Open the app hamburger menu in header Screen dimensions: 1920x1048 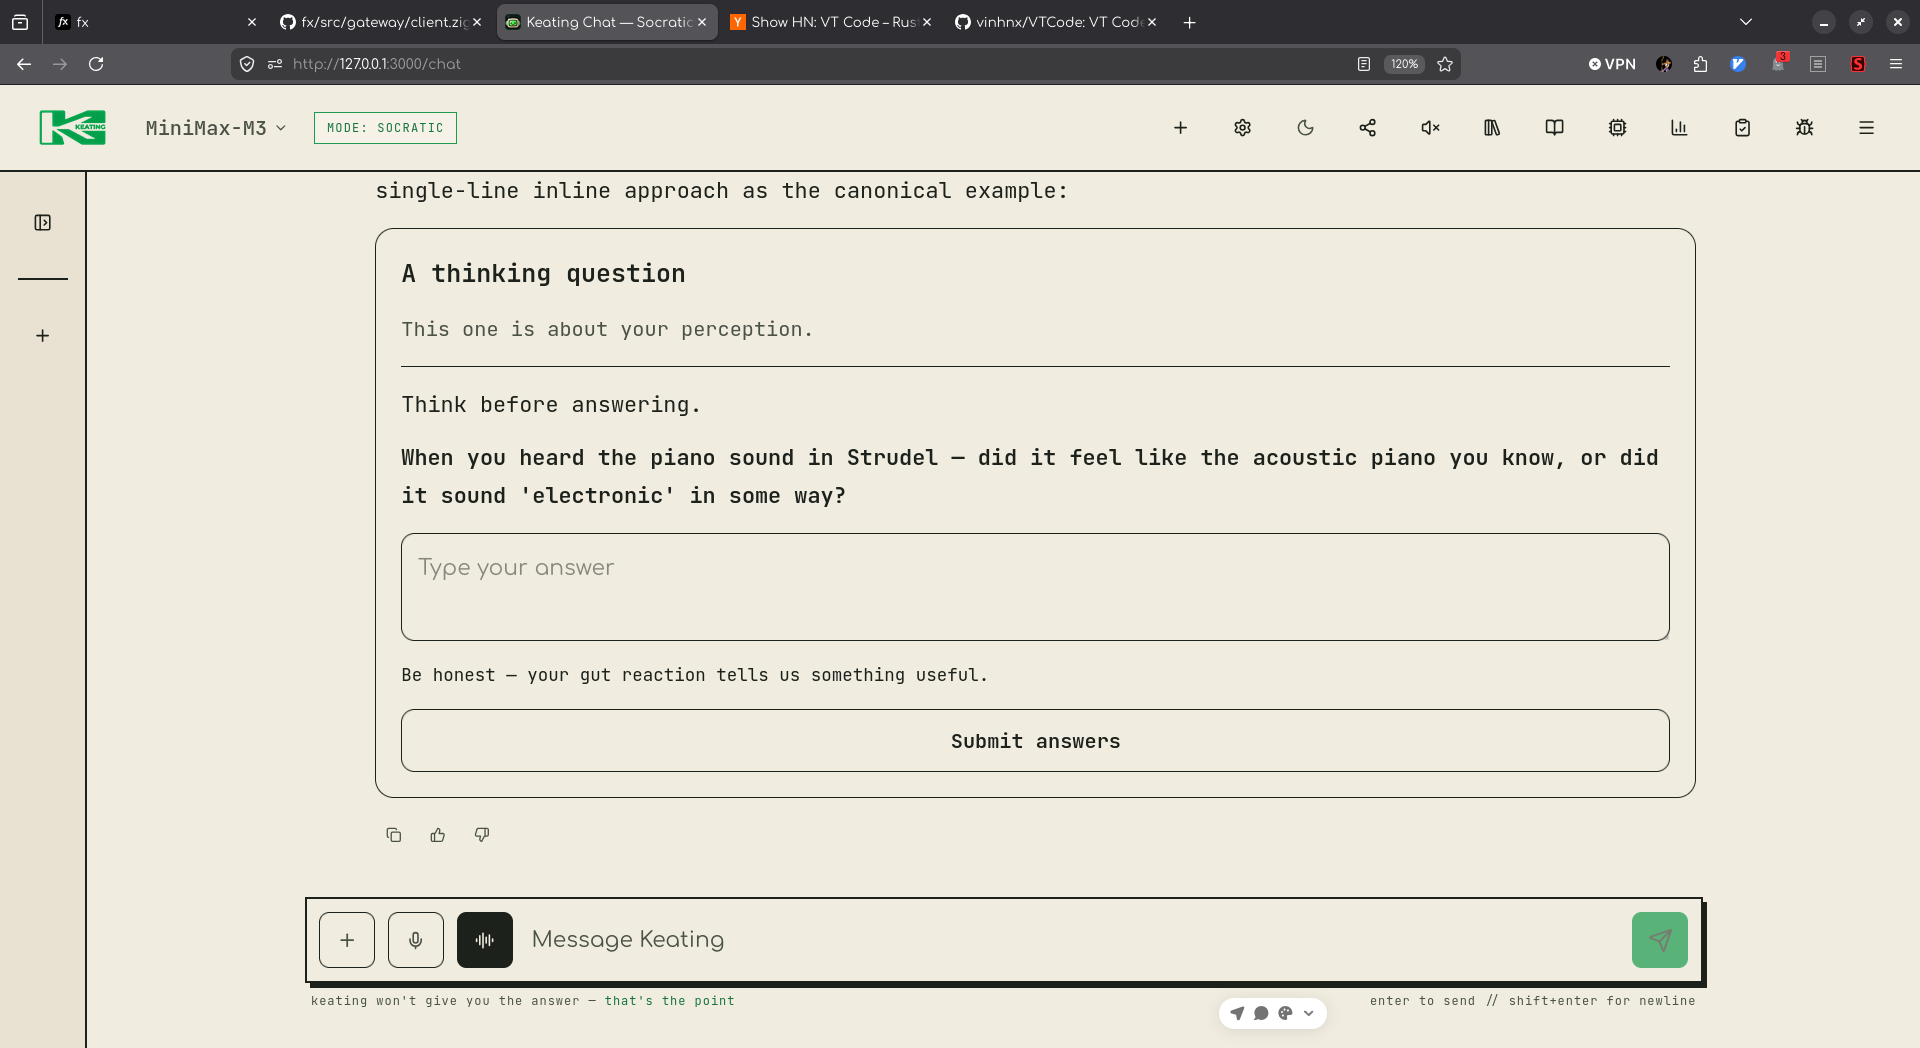(1866, 128)
